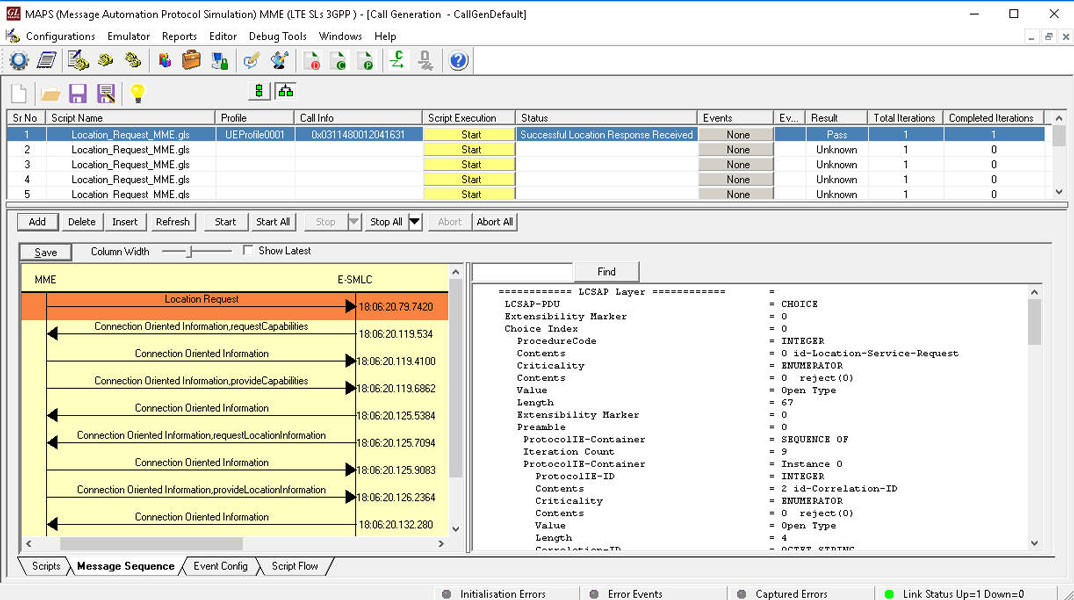1074x600 pixels.
Task: Click the Add button
Action: coord(37,222)
